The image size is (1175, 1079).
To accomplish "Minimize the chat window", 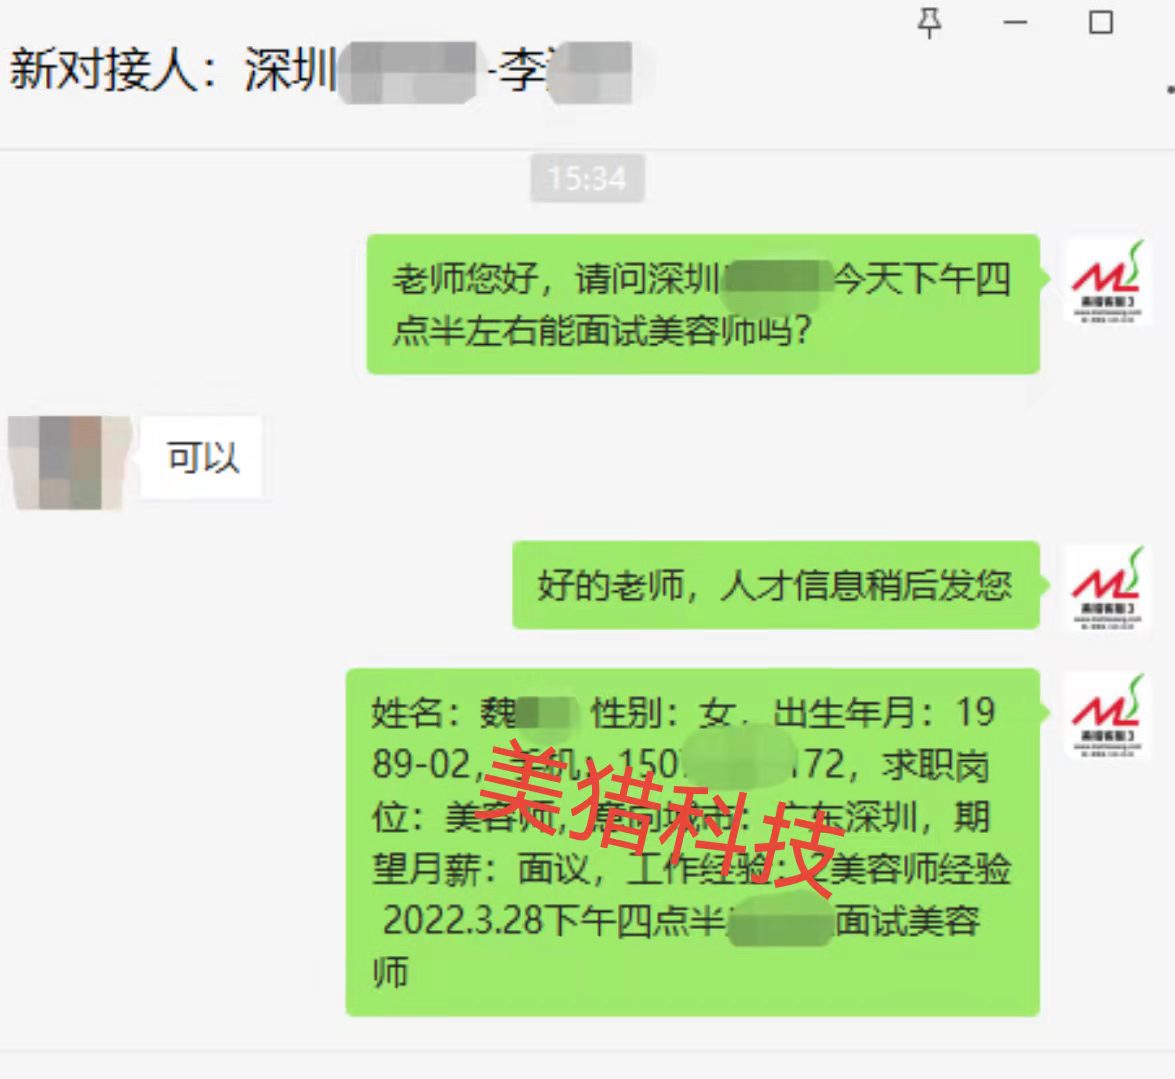I will click(1015, 22).
